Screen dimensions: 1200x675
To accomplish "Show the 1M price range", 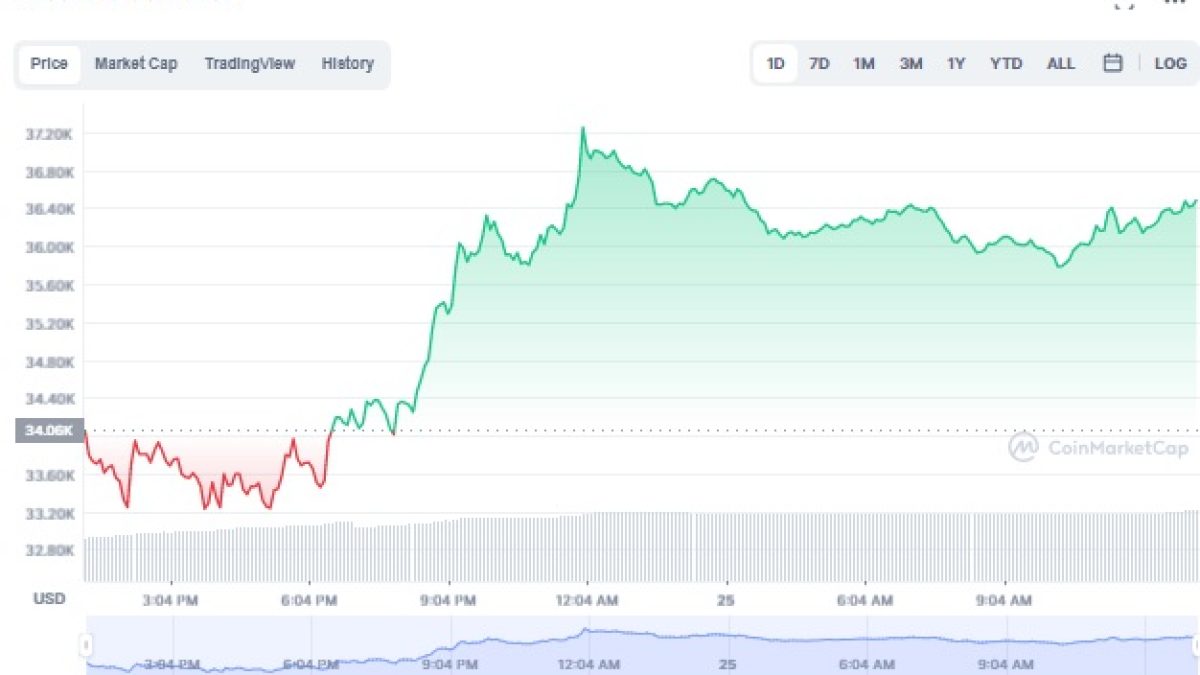I will pyautogui.click(x=864, y=63).
